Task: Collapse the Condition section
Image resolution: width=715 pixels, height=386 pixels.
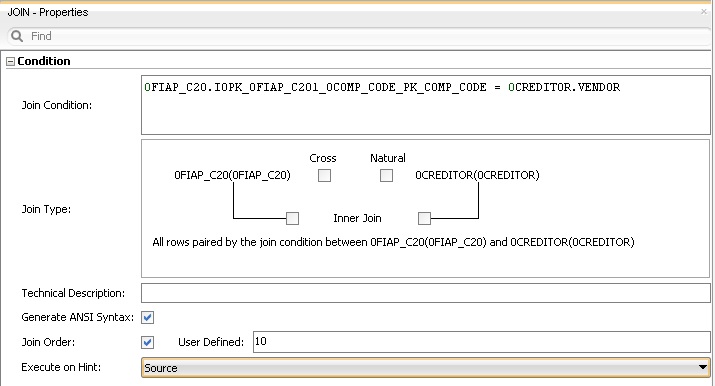Action: pos(10,62)
